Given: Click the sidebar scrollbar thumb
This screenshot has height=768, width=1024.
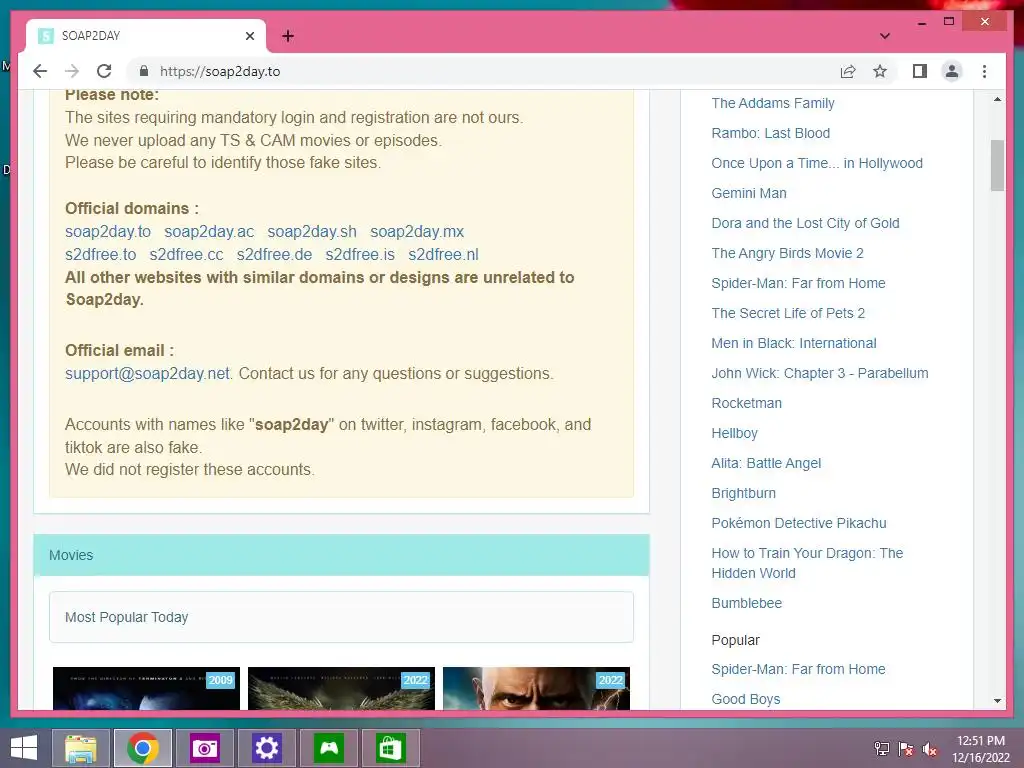Looking at the screenshot, I should 997,165.
